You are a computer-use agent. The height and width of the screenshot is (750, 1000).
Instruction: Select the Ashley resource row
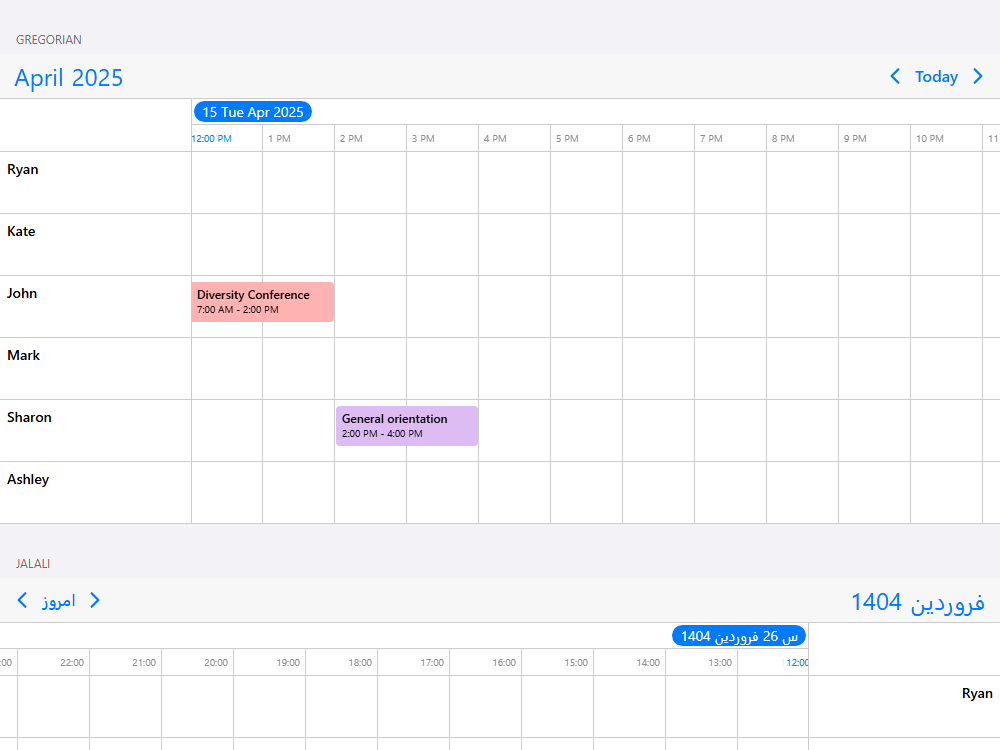point(96,492)
